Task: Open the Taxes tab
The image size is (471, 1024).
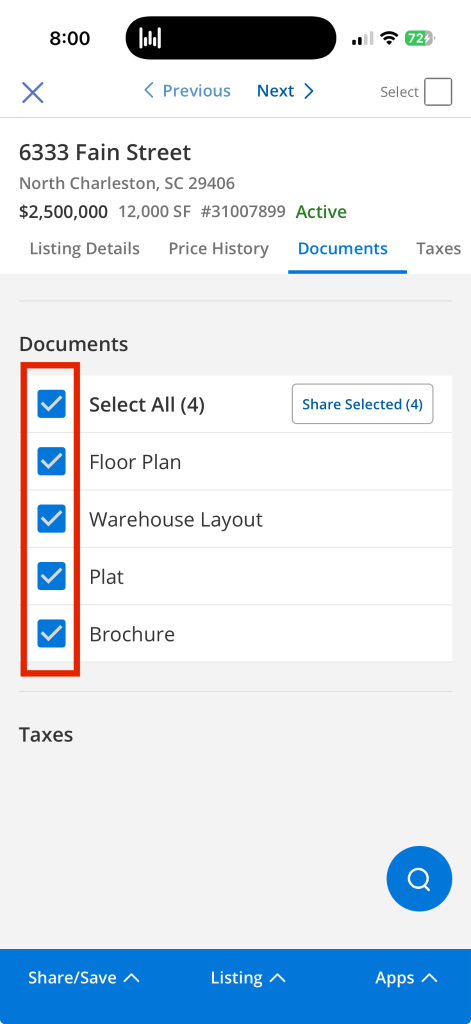Action: tap(438, 249)
